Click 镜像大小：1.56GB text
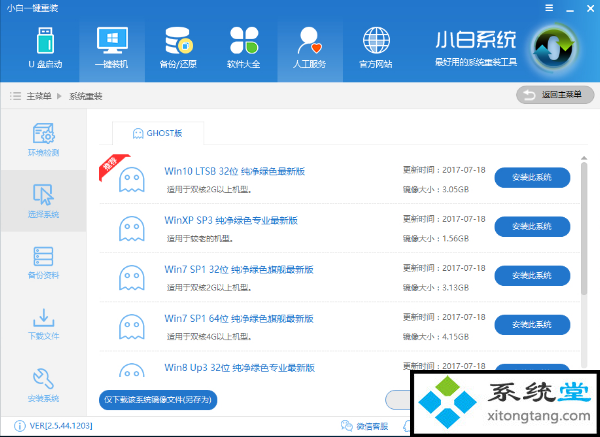Image resolution: width=600 pixels, height=437 pixels. pos(436,238)
